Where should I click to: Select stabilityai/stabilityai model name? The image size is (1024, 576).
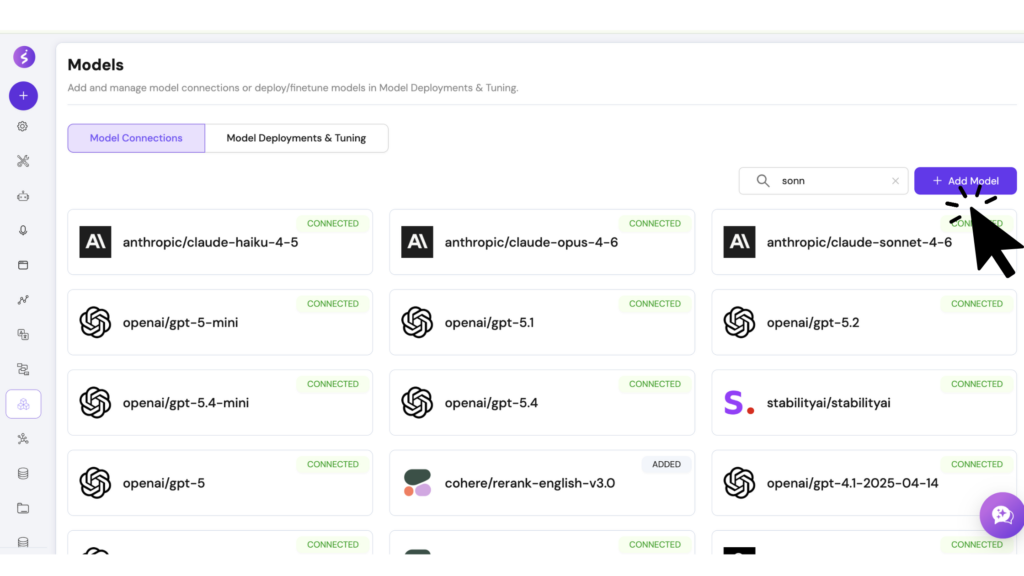pyautogui.click(x=829, y=403)
